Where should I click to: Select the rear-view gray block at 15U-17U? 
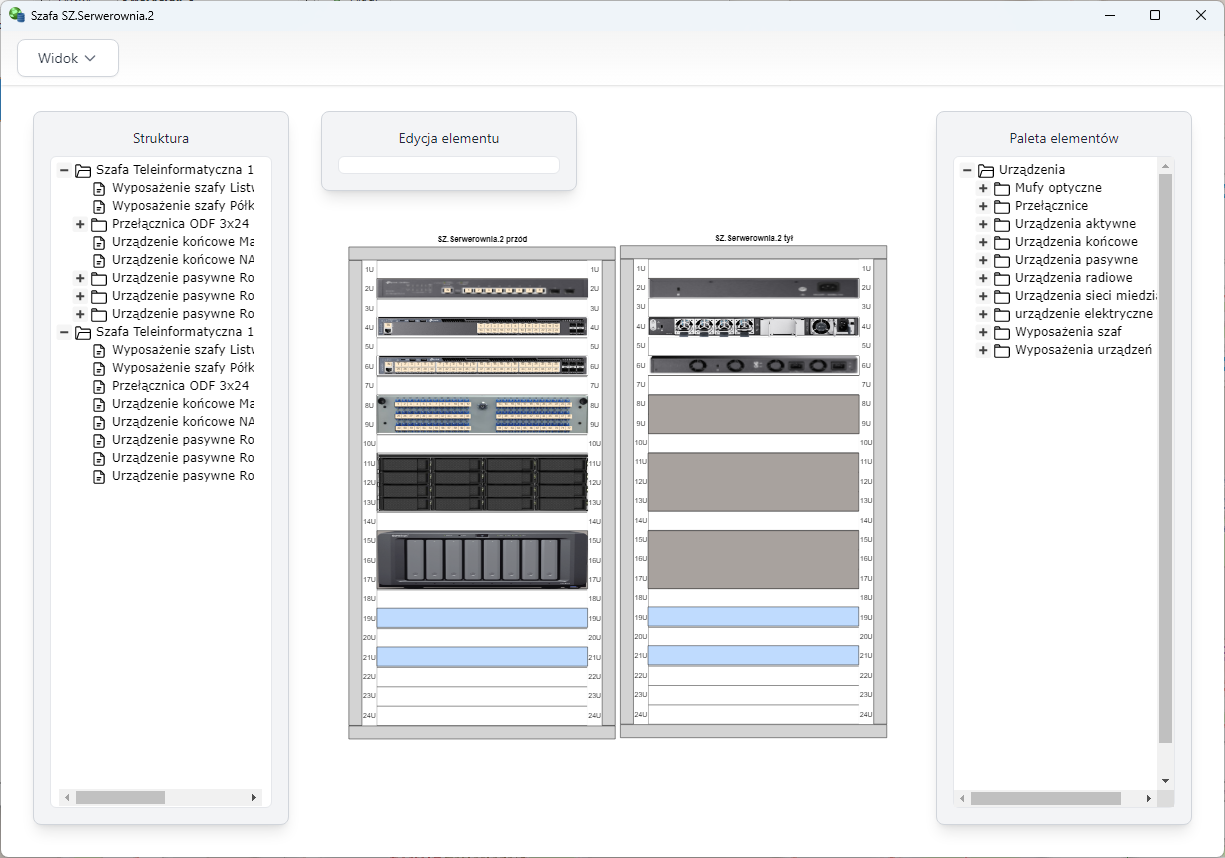coord(753,558)
